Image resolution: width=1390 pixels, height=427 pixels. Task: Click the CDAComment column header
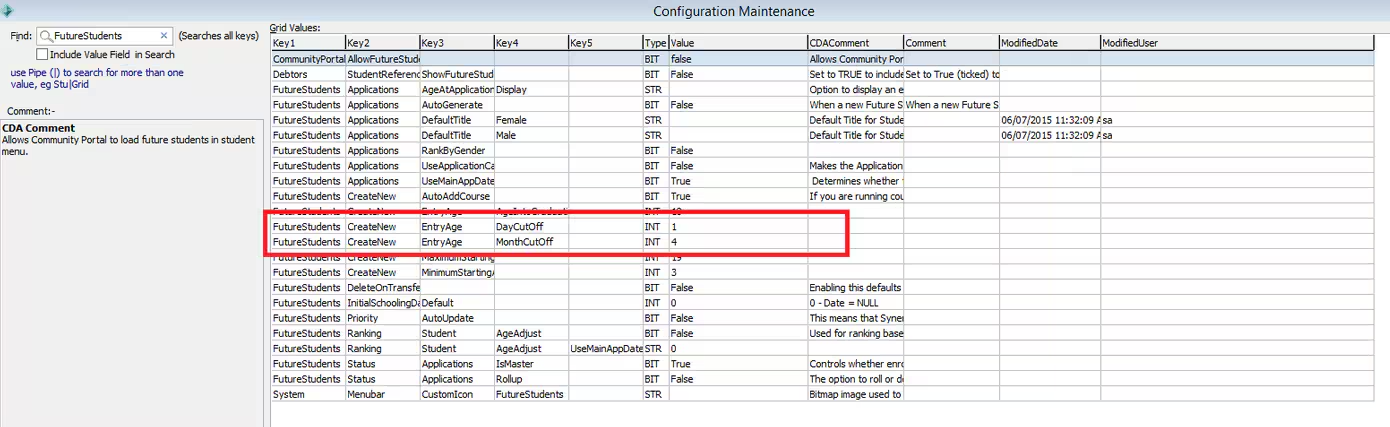tap(855, 43)
